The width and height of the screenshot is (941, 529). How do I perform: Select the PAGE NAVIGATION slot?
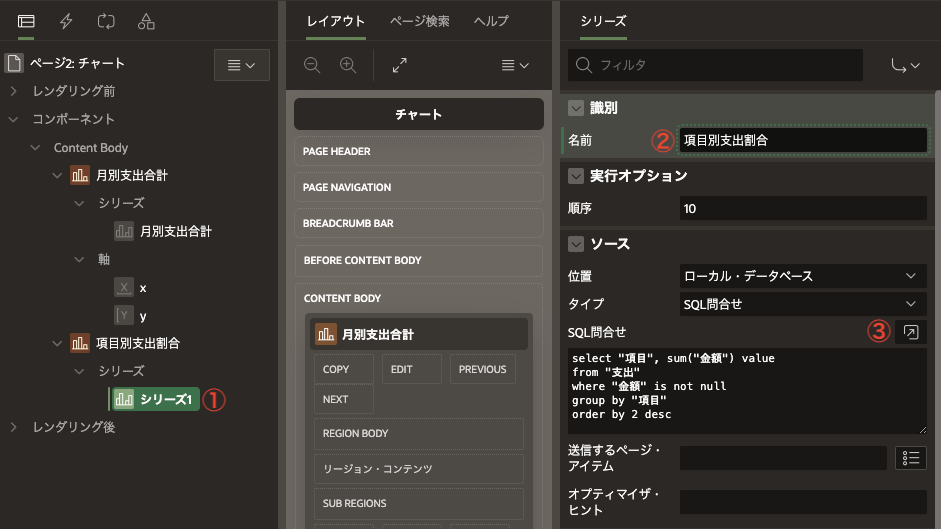click(x=419, y=187)
